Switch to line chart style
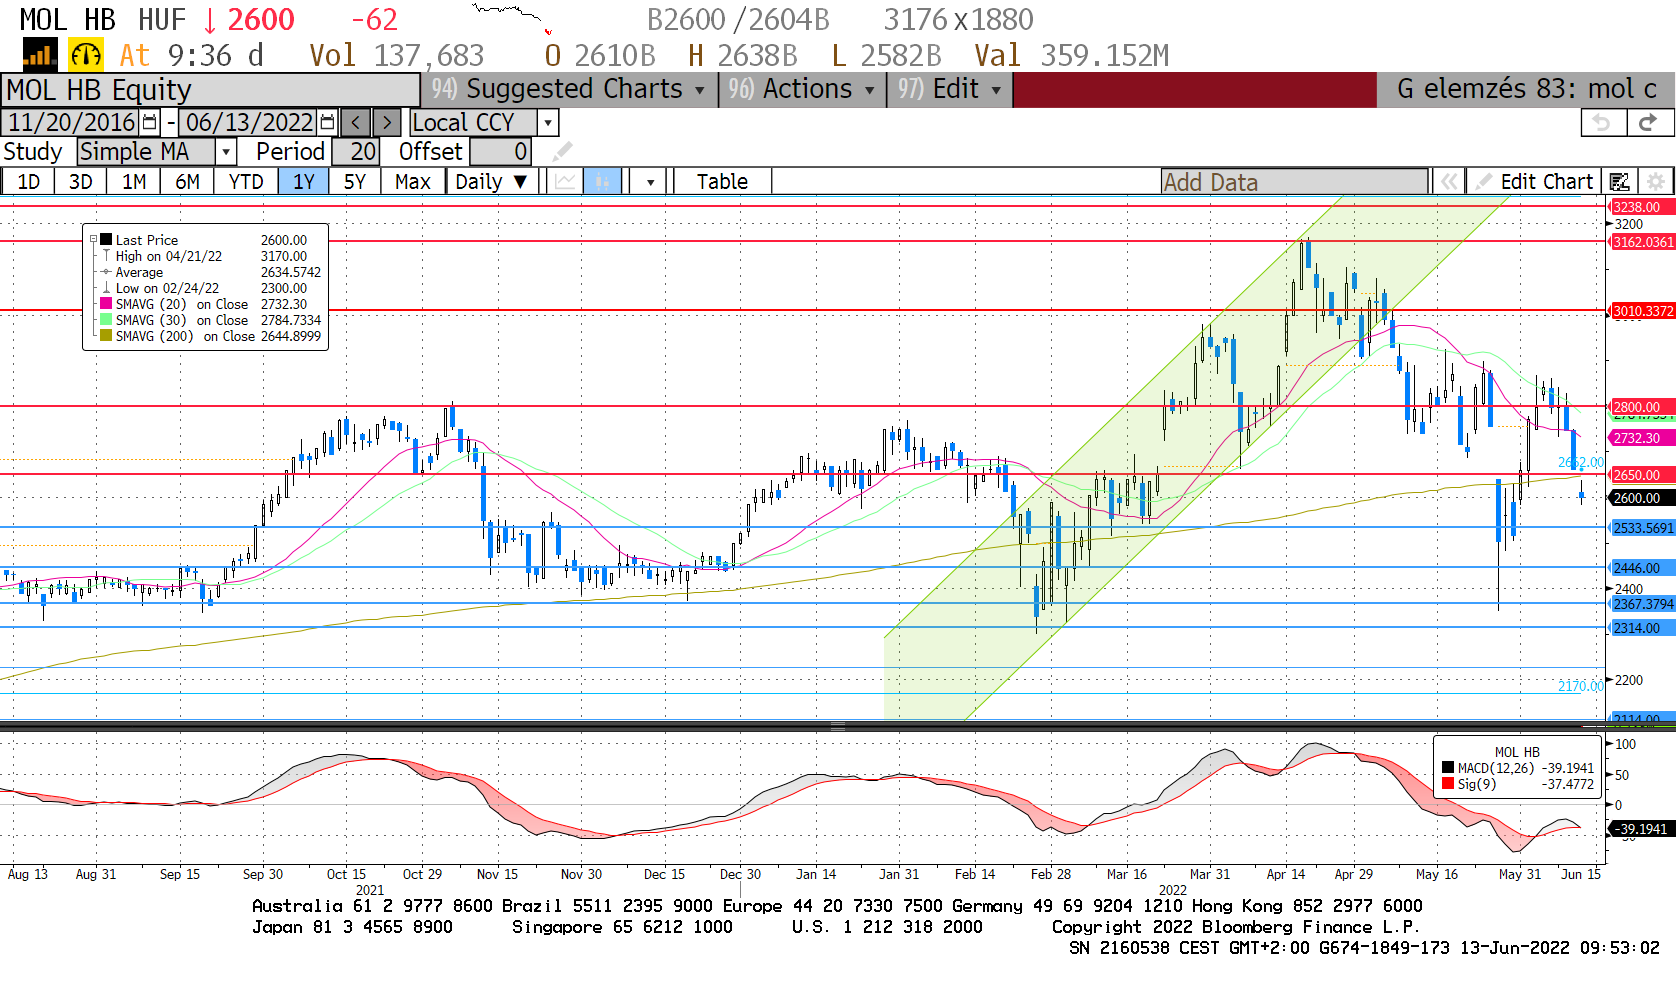The width and height of the screenshot is (1676, 991). 566,181
